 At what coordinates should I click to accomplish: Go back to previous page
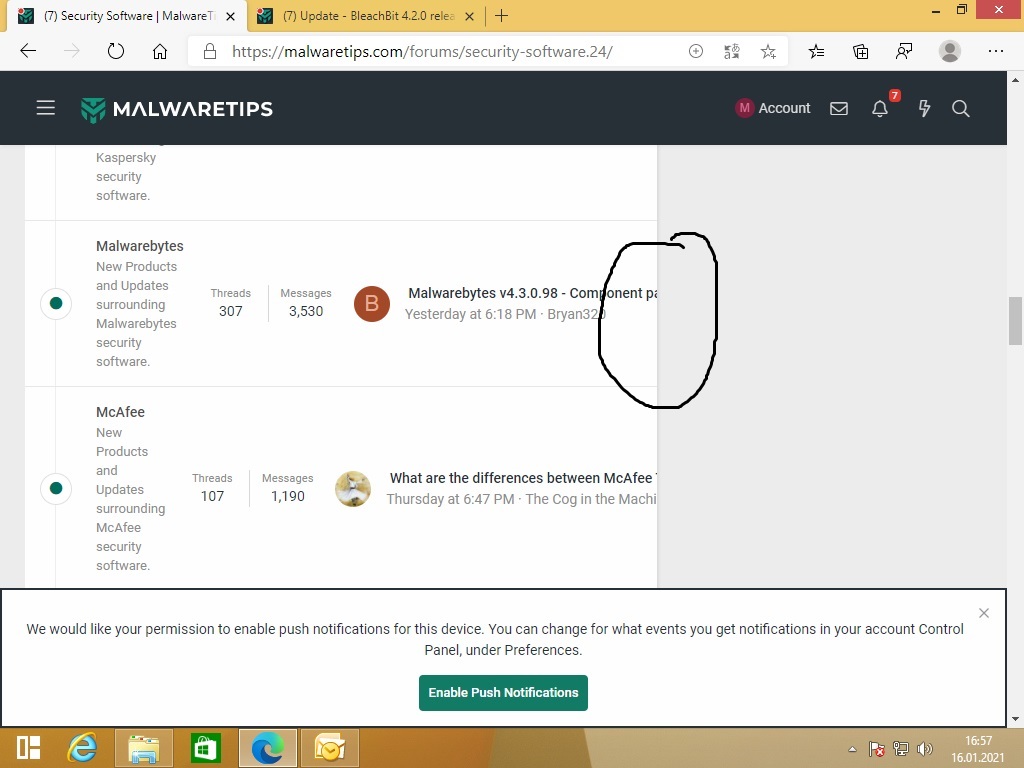(x=28, y=51)
